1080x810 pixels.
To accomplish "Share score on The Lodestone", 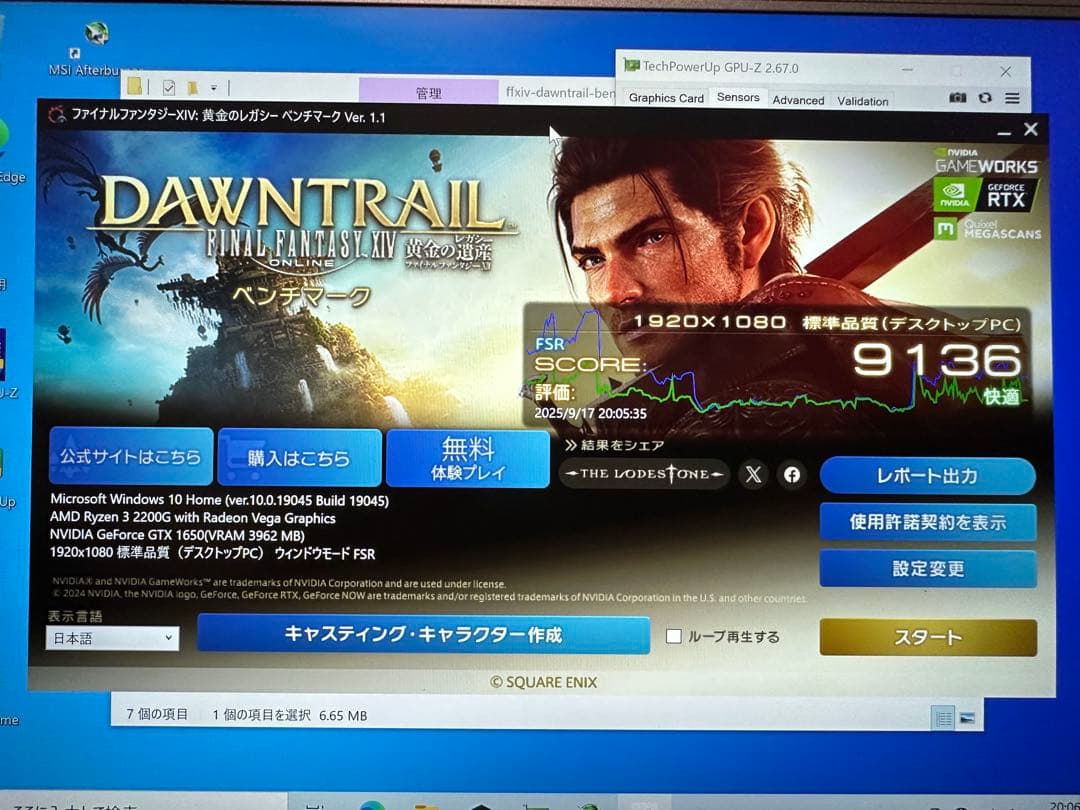I will (644, 476).
